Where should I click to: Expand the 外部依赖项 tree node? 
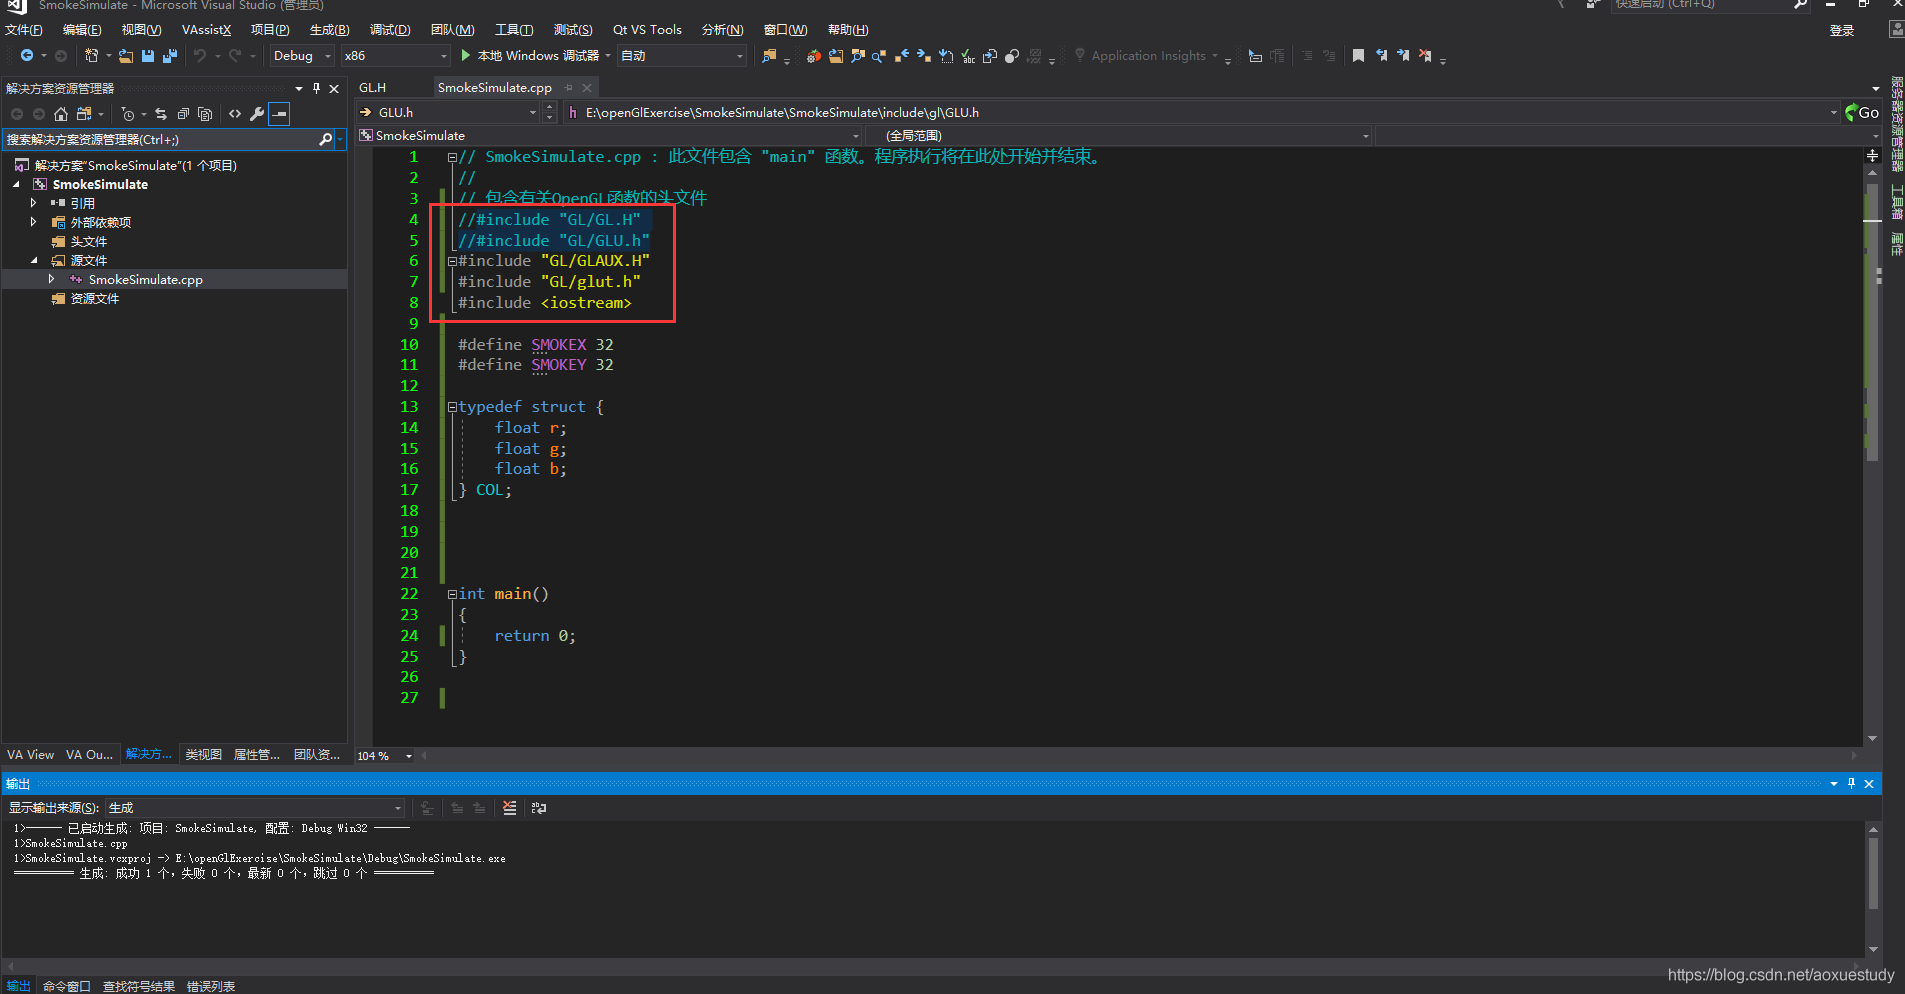pyautogui.click(x=33, y=222)
